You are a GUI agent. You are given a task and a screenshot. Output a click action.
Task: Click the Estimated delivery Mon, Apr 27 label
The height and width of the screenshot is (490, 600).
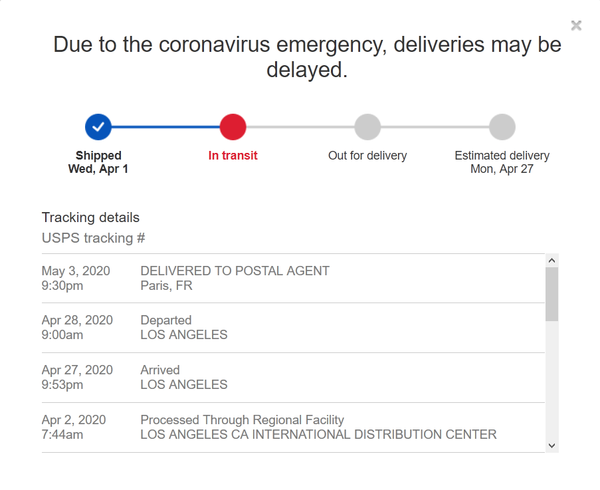[x=502, y=162]
